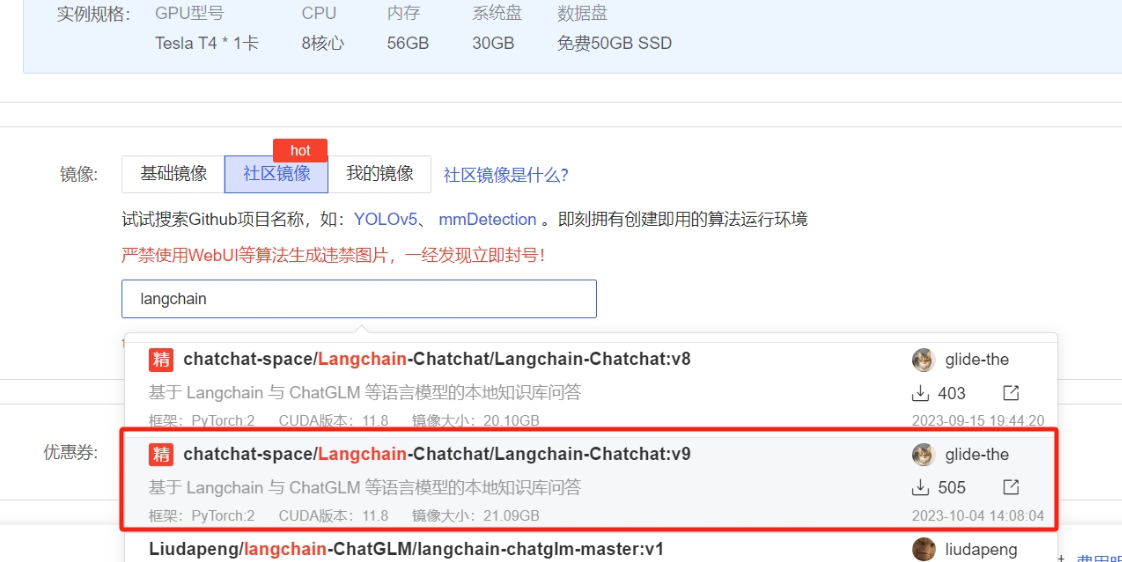Click the red hot badge
1122x562 pixels.
pos(301,150)
